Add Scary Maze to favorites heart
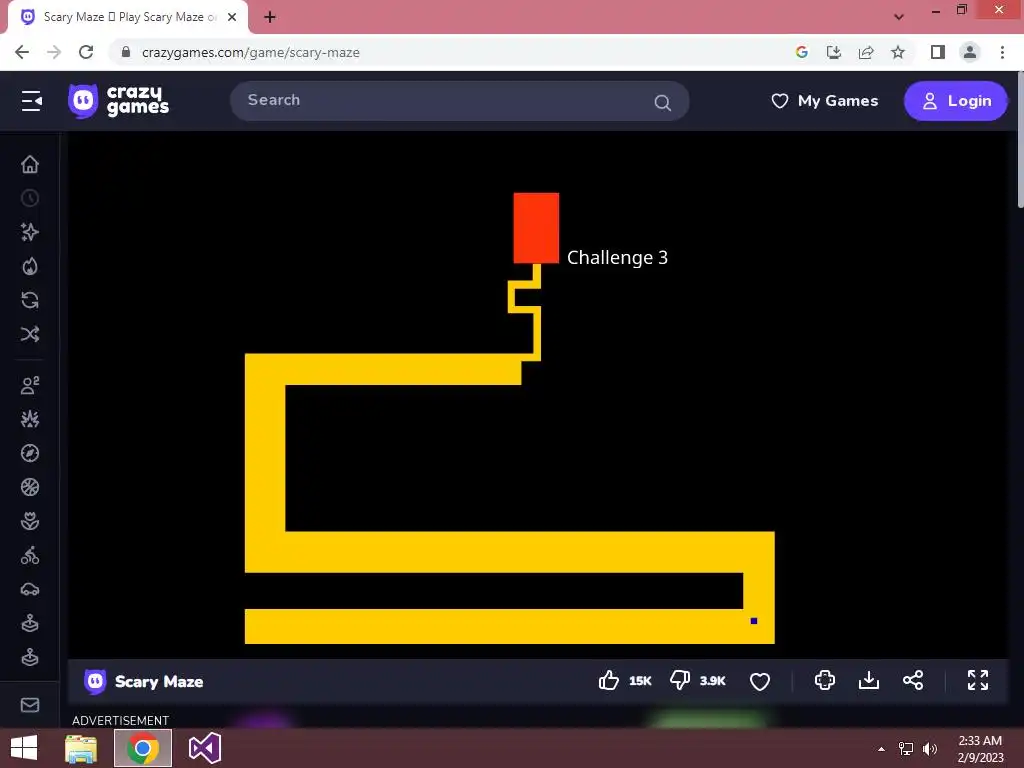Viewport: 1024px width, 768px height. [x=760, y=681]
